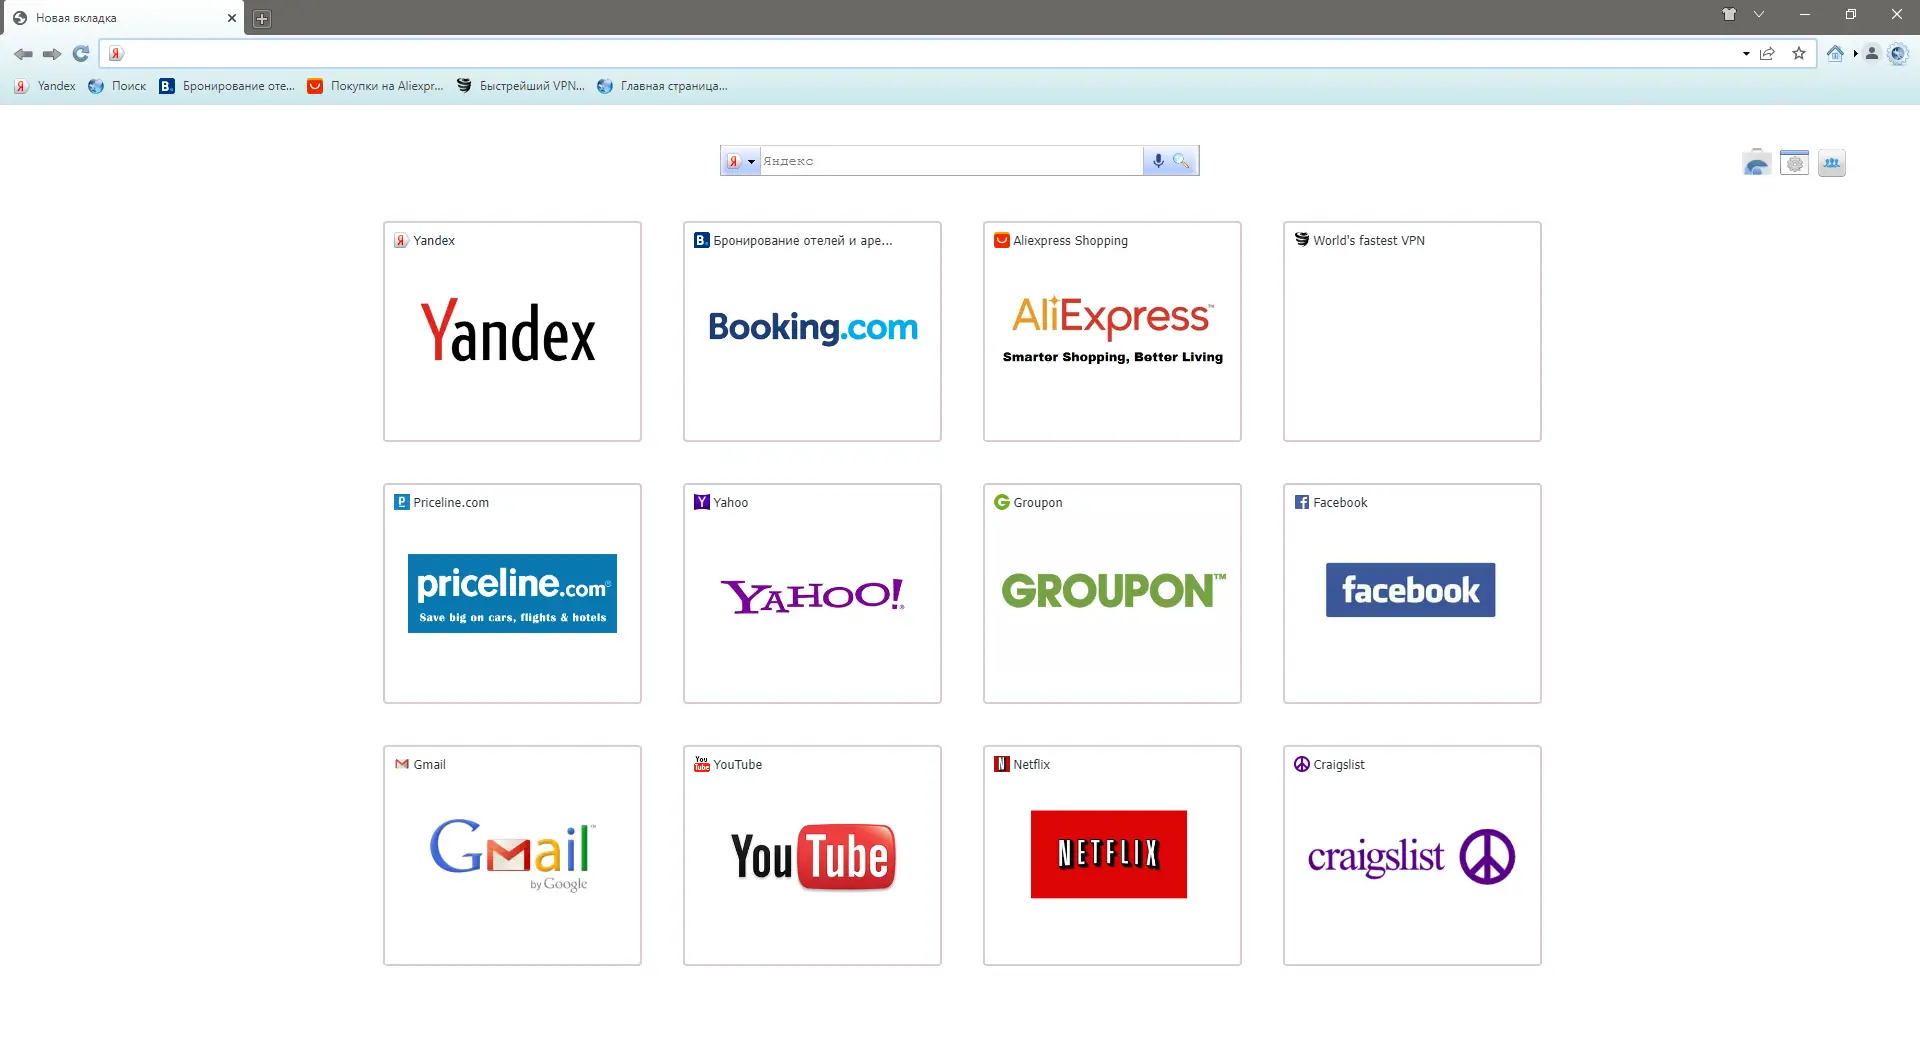1920x1040 pixels.
Task: Open the Groupon speed dial tile
Action: coord(1112,593)
